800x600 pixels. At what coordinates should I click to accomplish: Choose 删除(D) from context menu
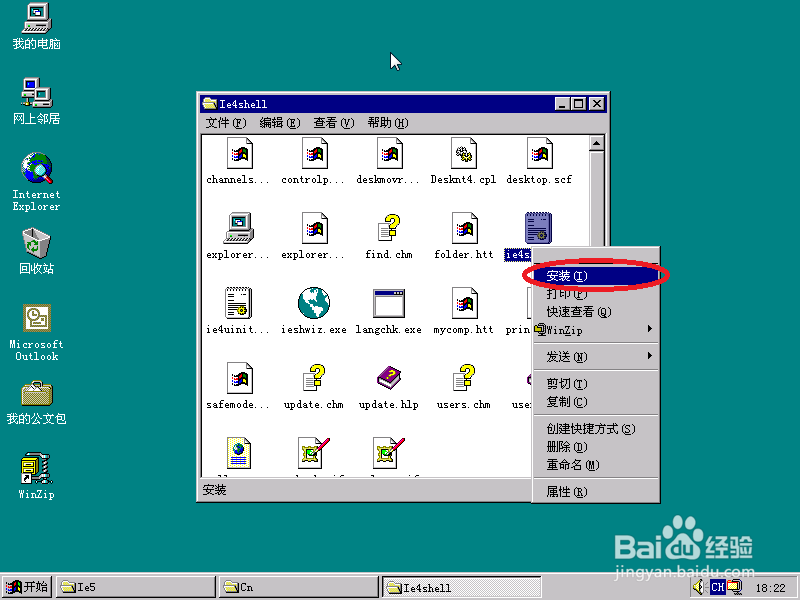pos(595,446)
